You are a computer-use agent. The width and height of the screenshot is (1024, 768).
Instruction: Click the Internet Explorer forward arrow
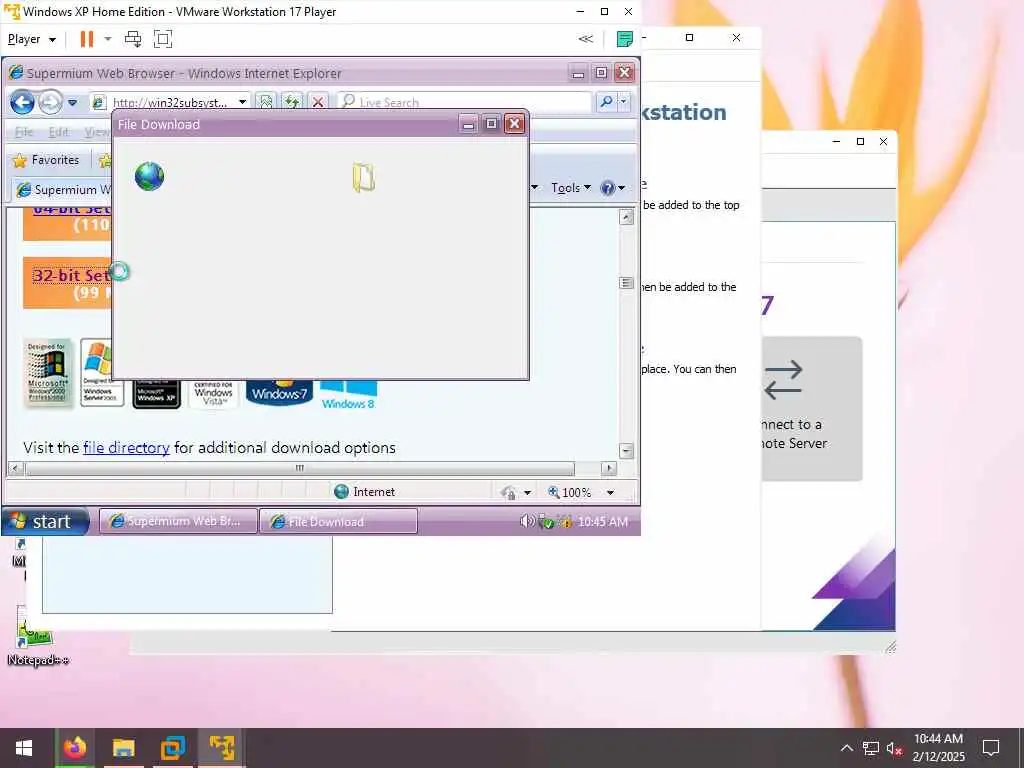coord(50,103)
